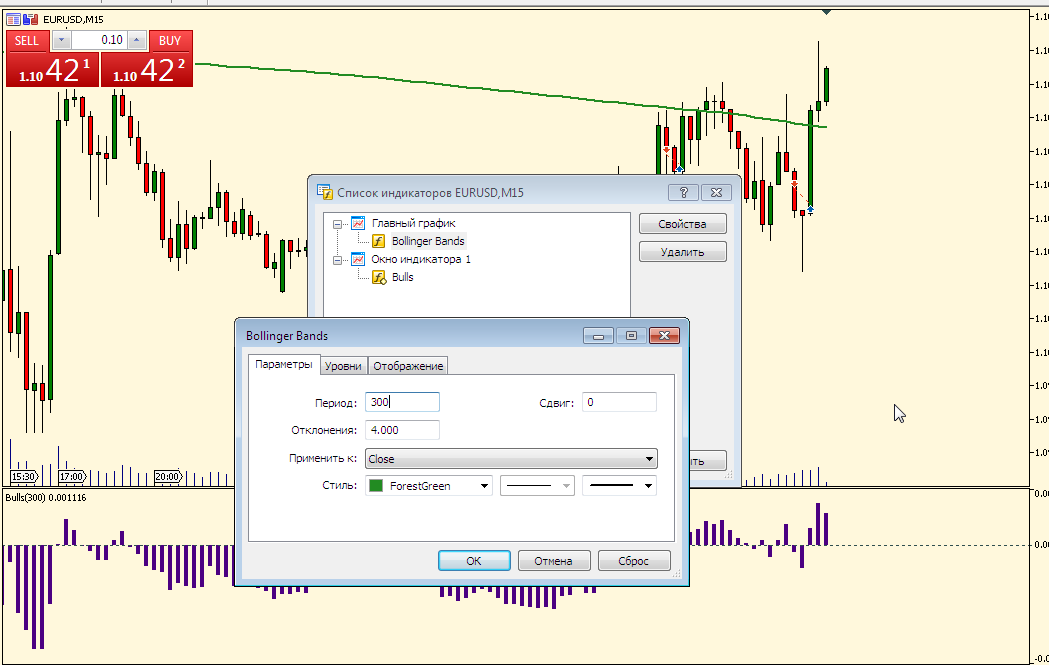Screen dimensions: 1049x665
Task: Click the Отмена button
Action: pos(553,561)
